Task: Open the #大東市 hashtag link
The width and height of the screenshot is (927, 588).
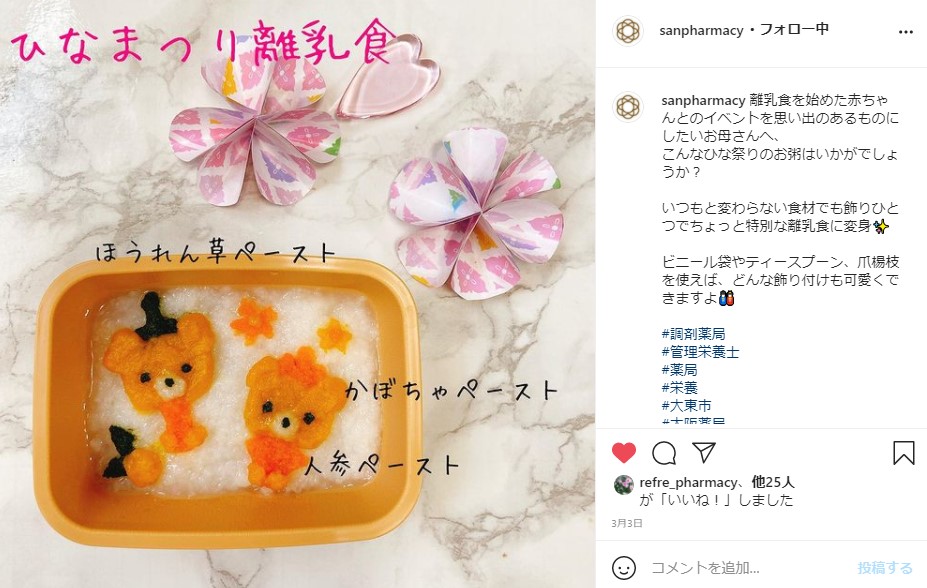Action: point(686,406)
